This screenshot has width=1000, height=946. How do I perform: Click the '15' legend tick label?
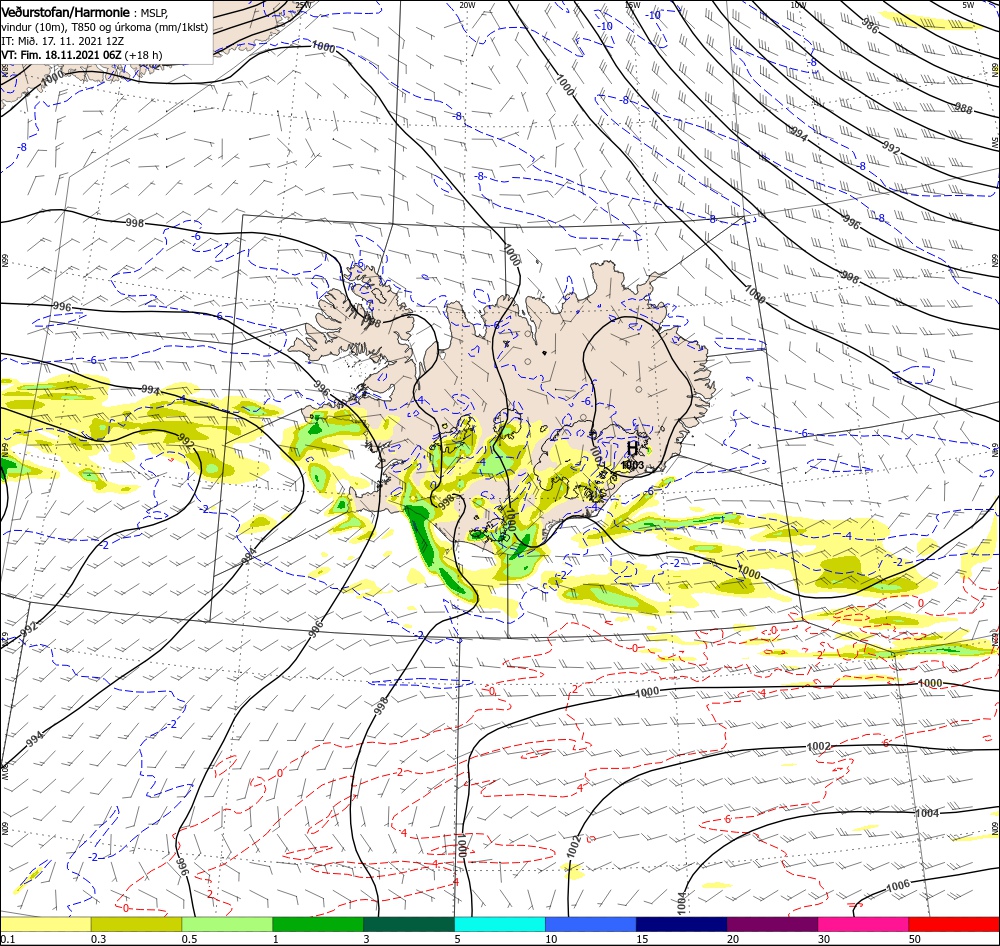[x=642, y=939]
